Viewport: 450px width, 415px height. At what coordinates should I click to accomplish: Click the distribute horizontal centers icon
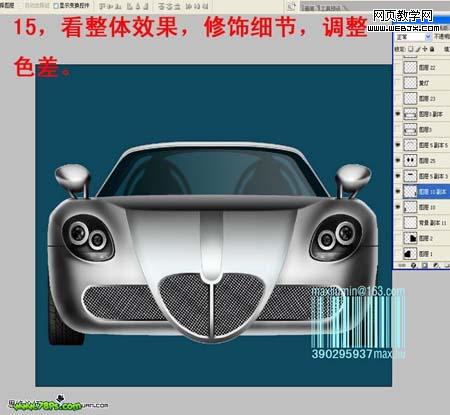click(197, 7)
